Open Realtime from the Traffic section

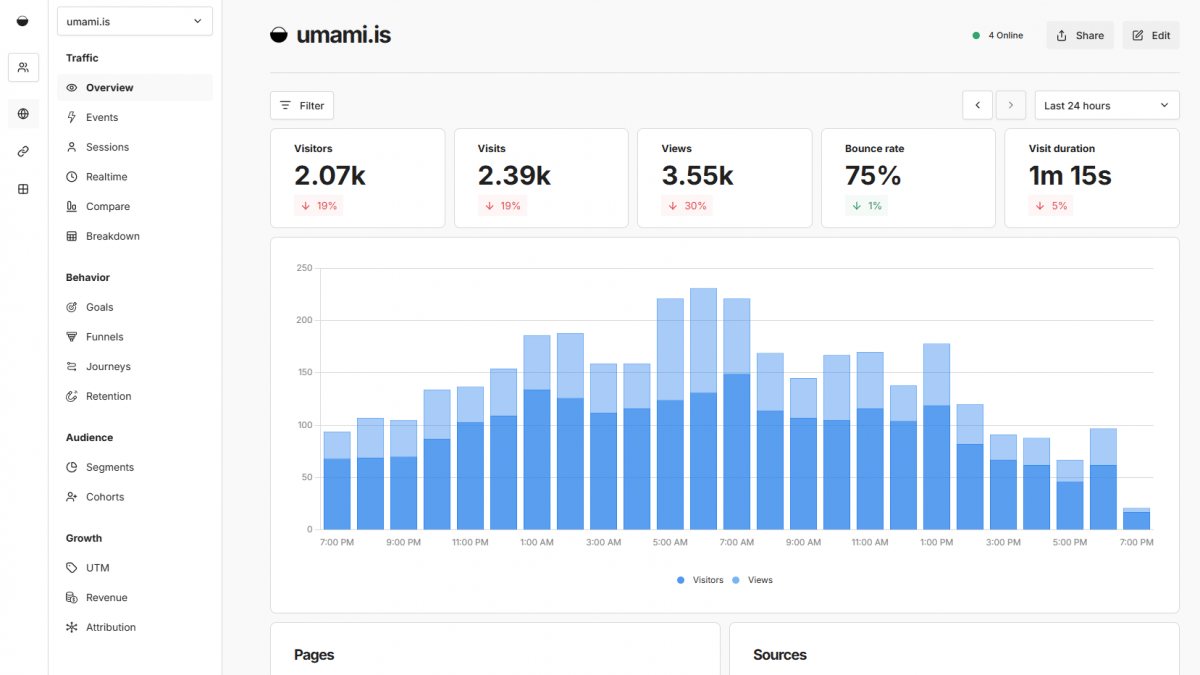click(106, 177)
